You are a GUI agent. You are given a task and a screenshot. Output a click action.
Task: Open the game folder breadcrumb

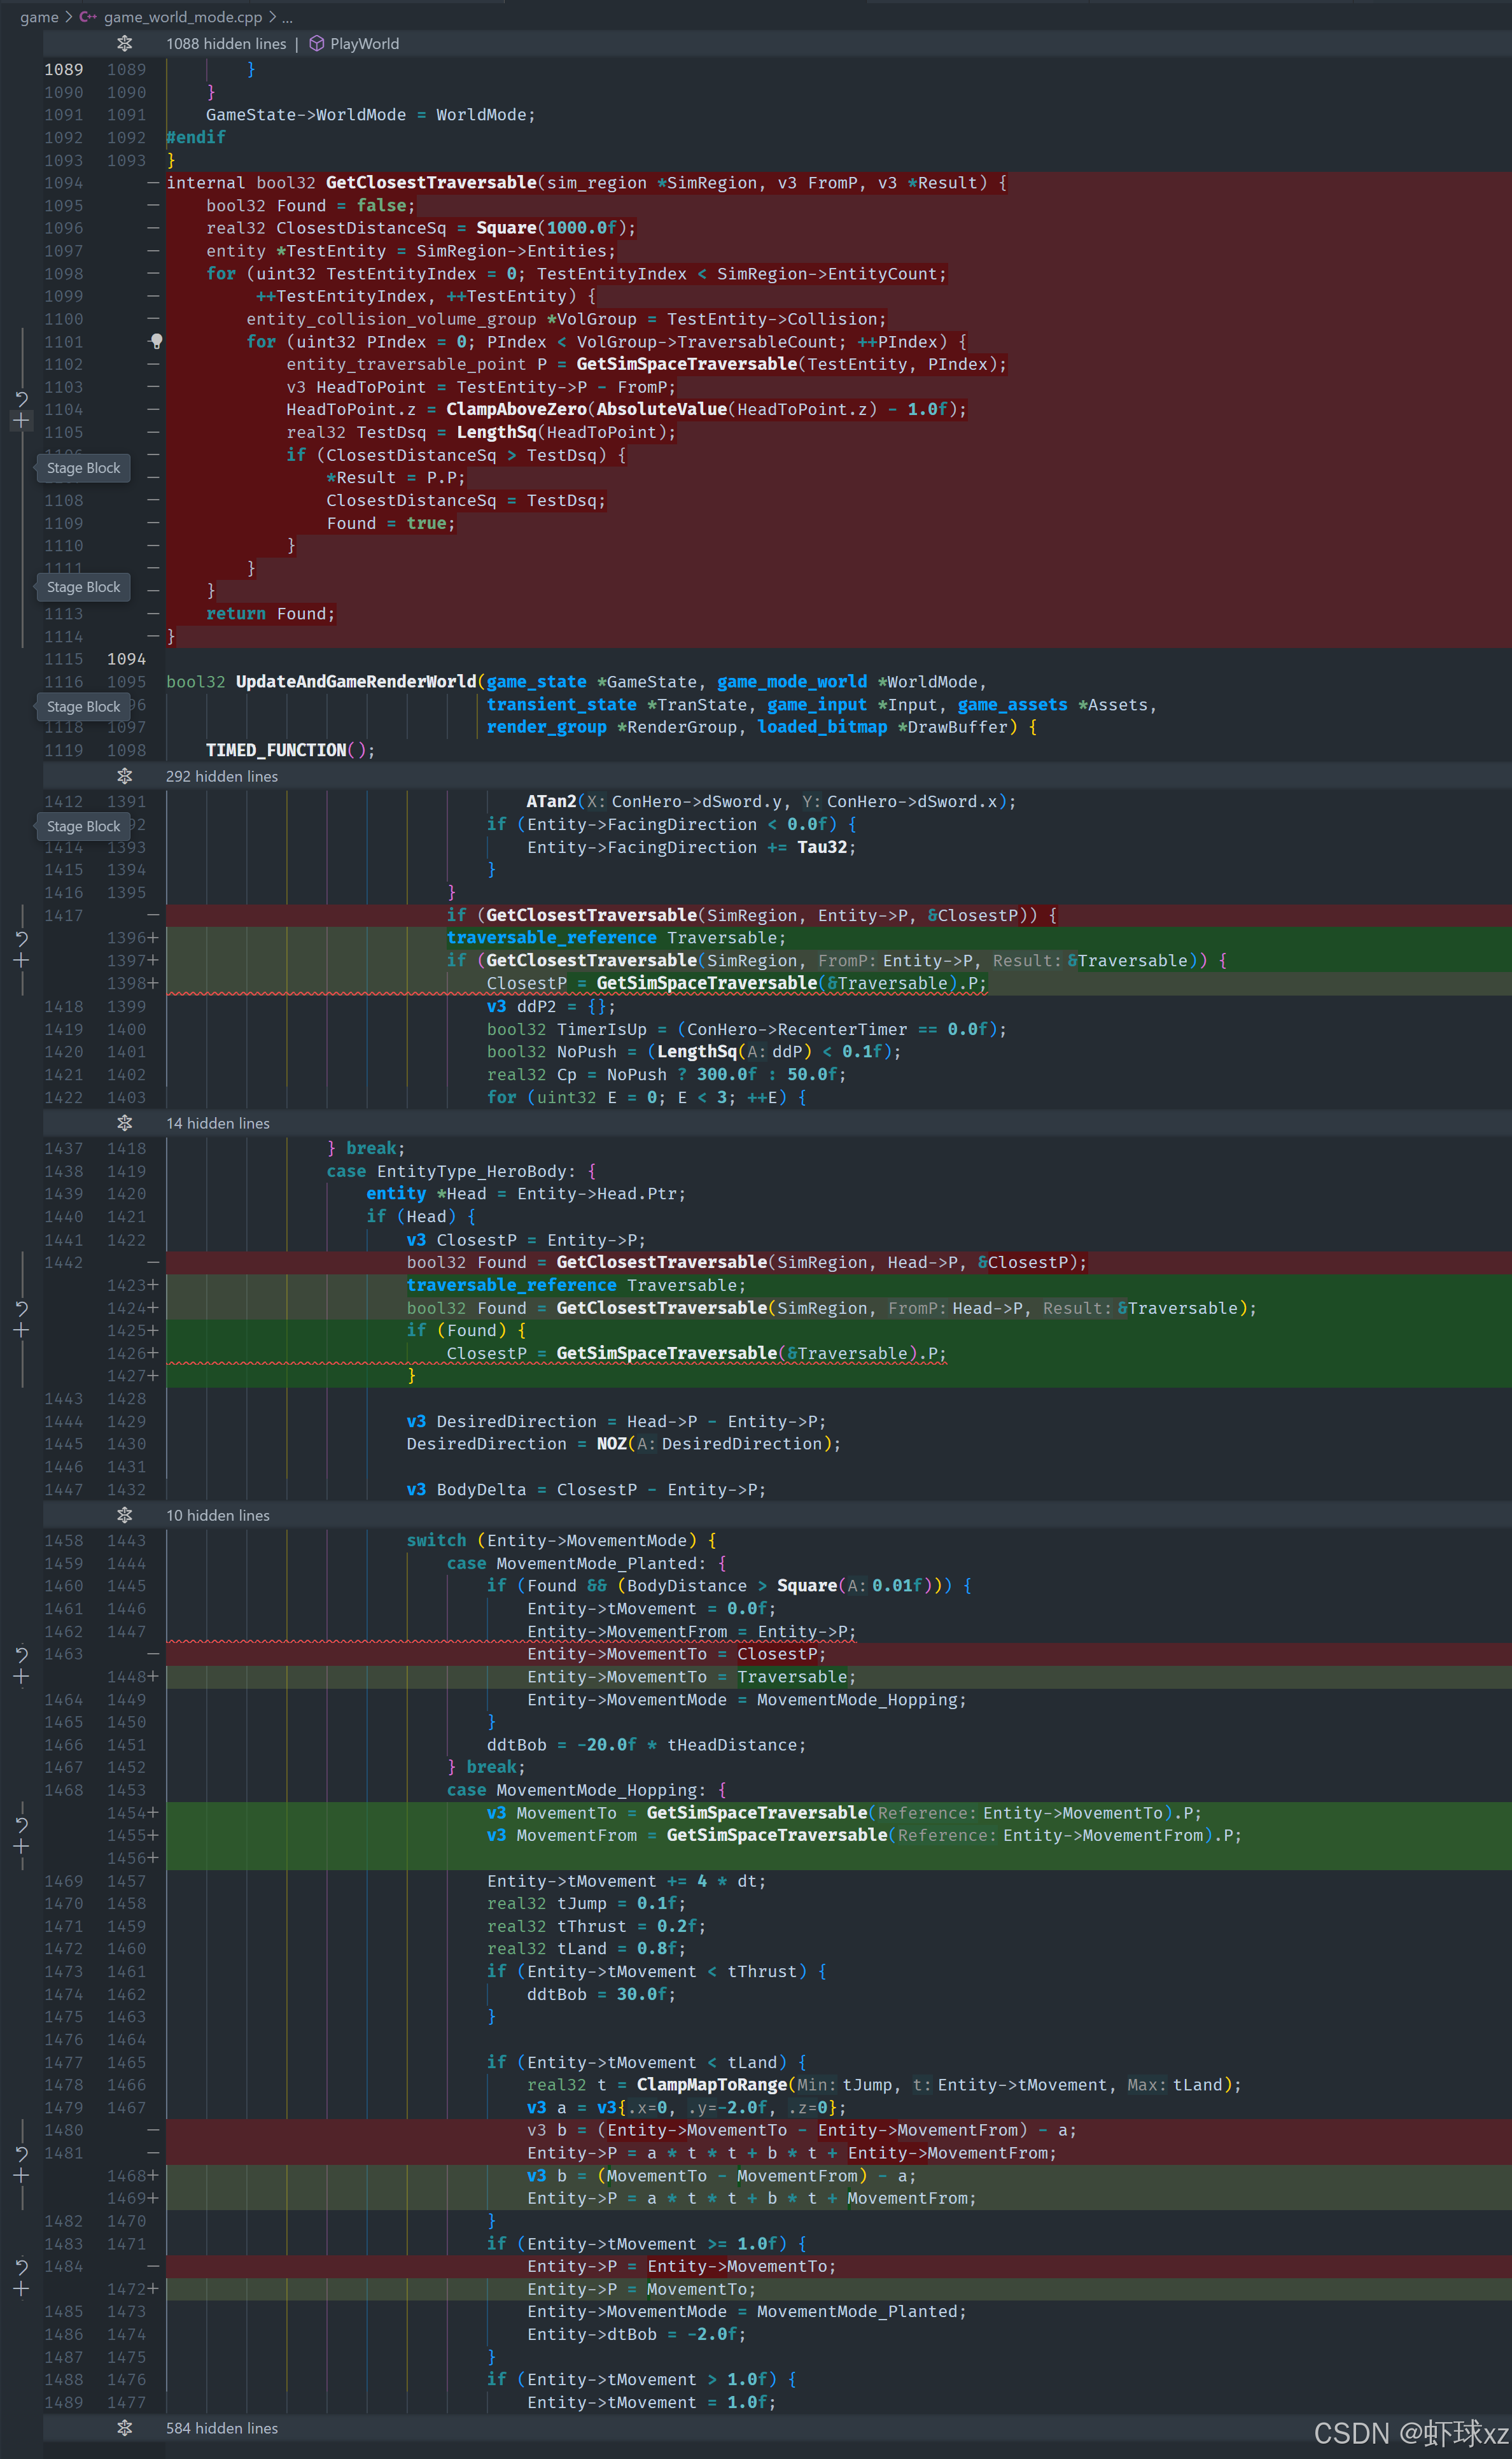pos(39,17)
